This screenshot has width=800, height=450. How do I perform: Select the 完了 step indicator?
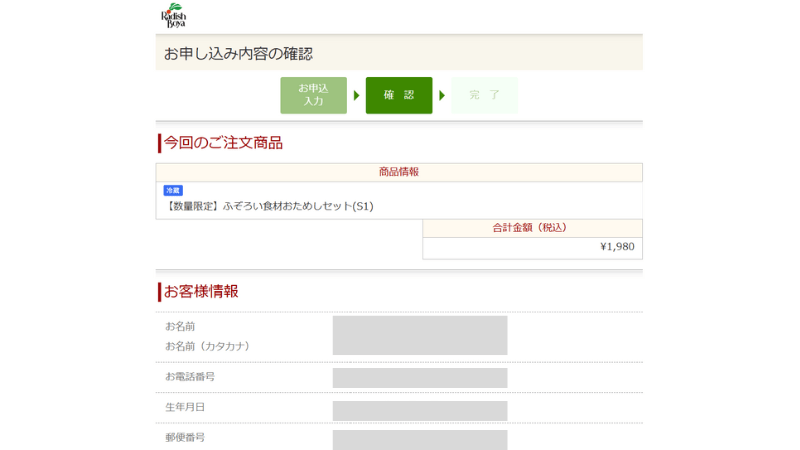tap(484, 95)
